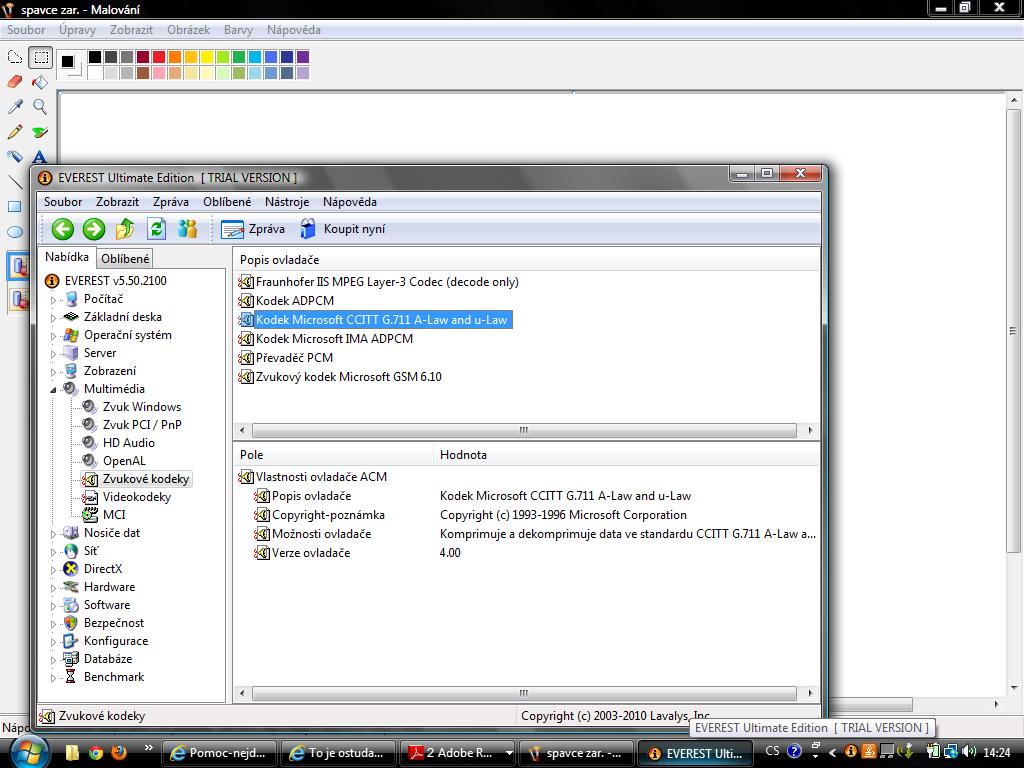The height and width of the screenshot is (768, 1024).
Task: Expand the Benchmark tree node
Action: click(54, 678)
